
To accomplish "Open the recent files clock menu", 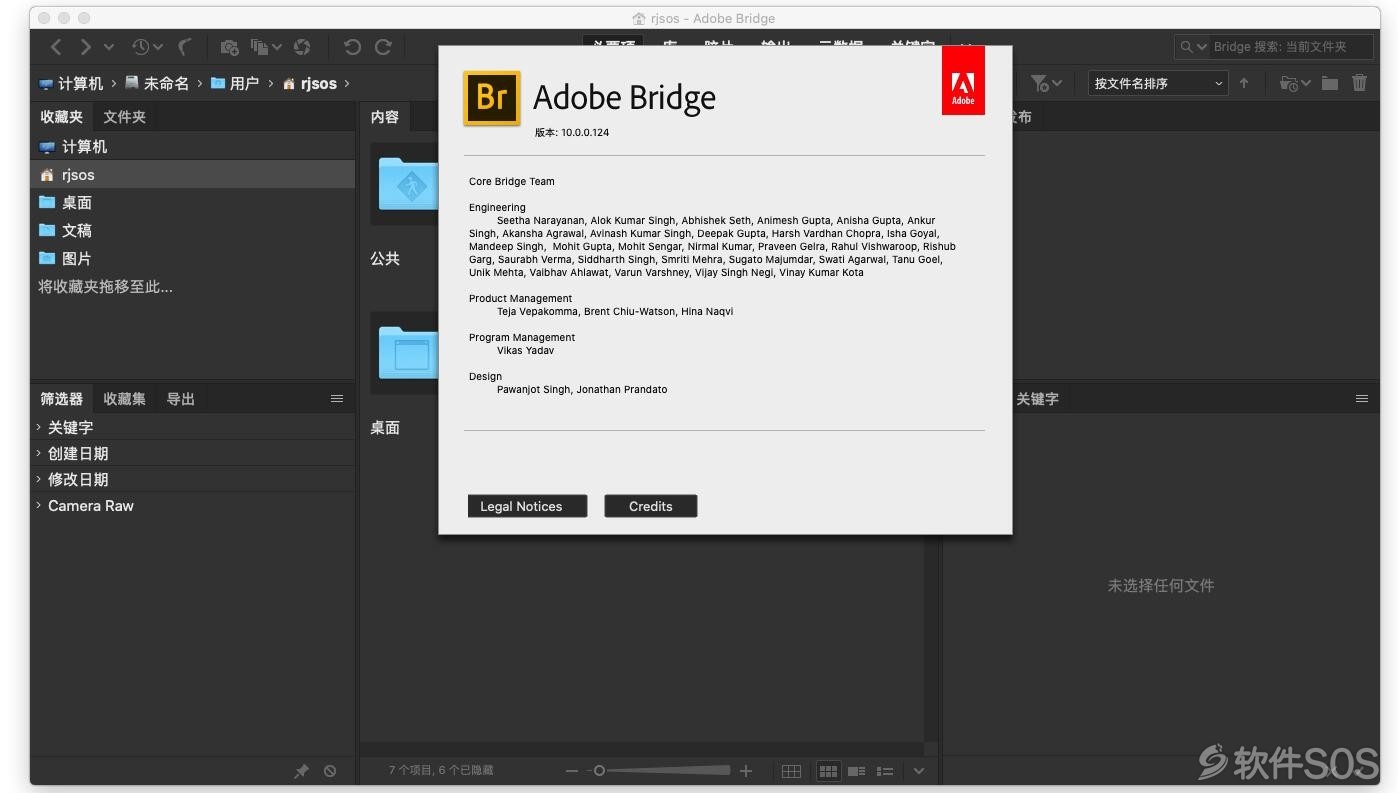I will [x=146, y=47].
